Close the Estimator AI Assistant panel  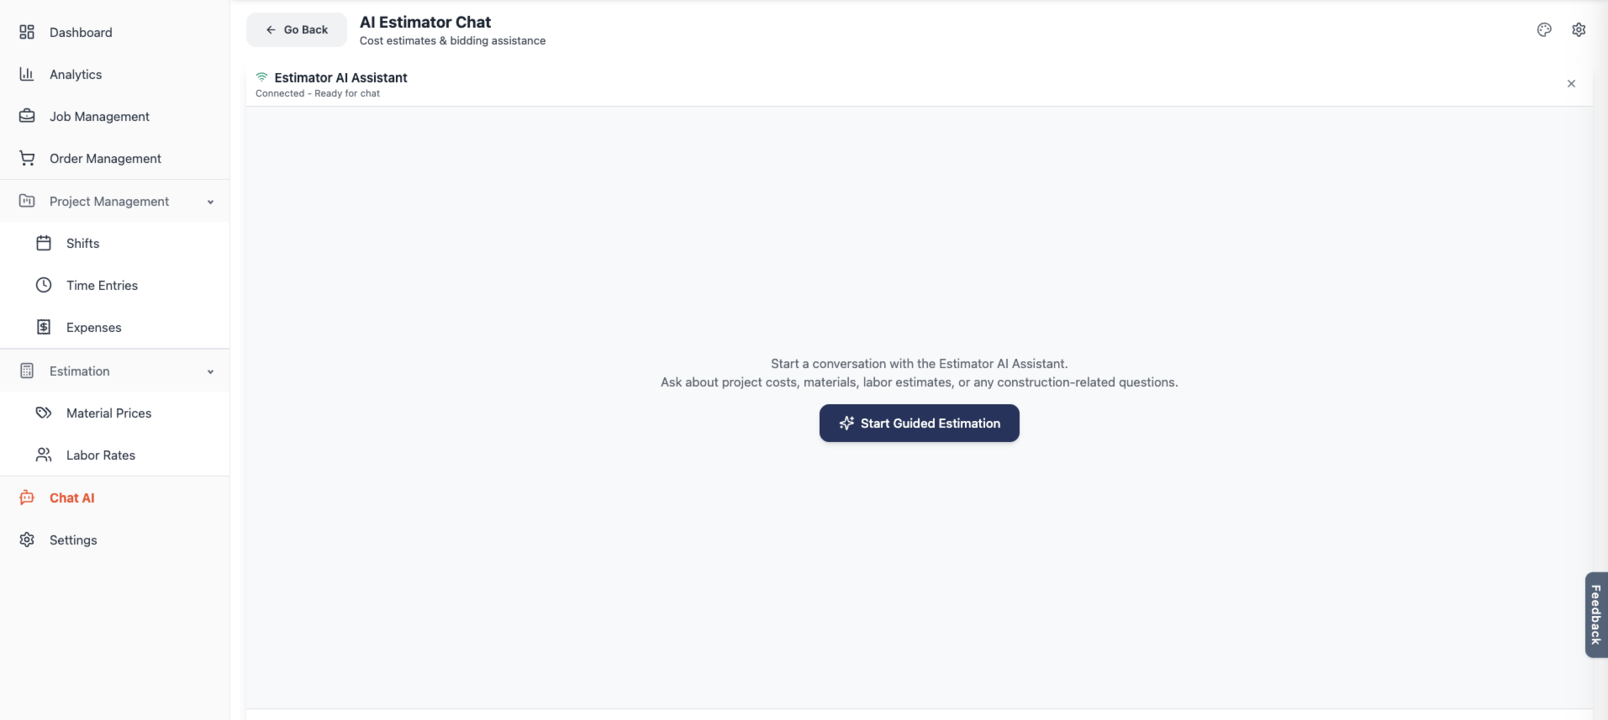coord(1571,84)
